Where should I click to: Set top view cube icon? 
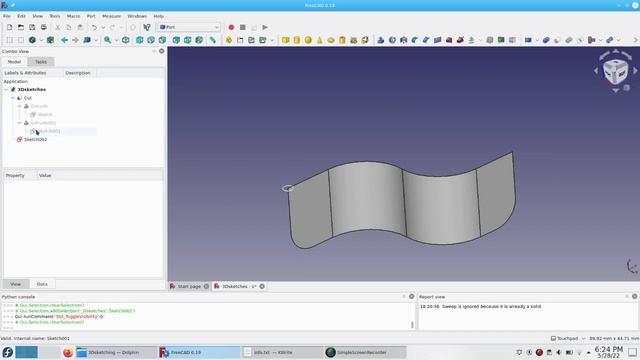pos(151,40)
